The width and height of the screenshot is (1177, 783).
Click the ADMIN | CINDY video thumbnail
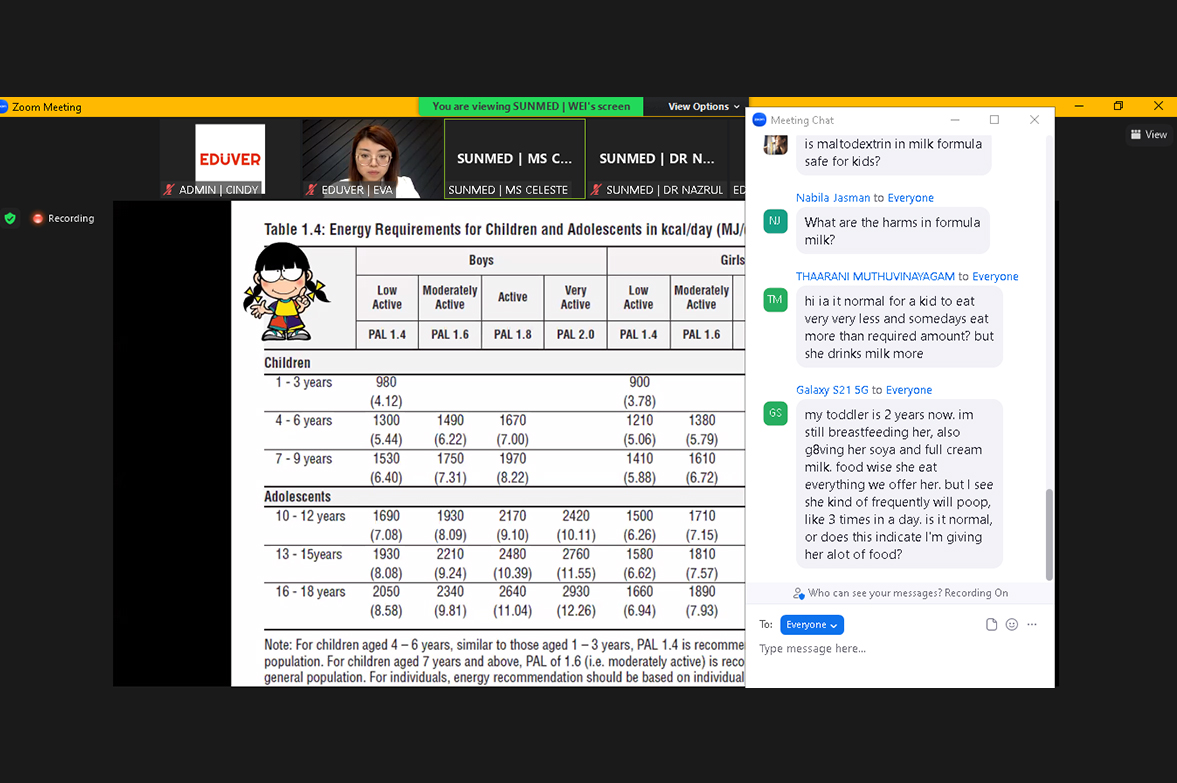point(230,159)
